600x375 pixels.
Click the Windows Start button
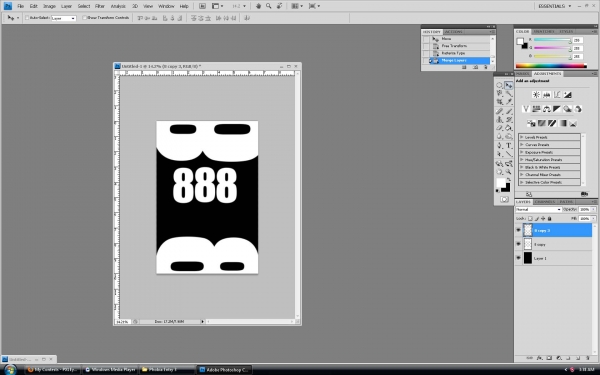pyautogui.click(x=10, y=370)
